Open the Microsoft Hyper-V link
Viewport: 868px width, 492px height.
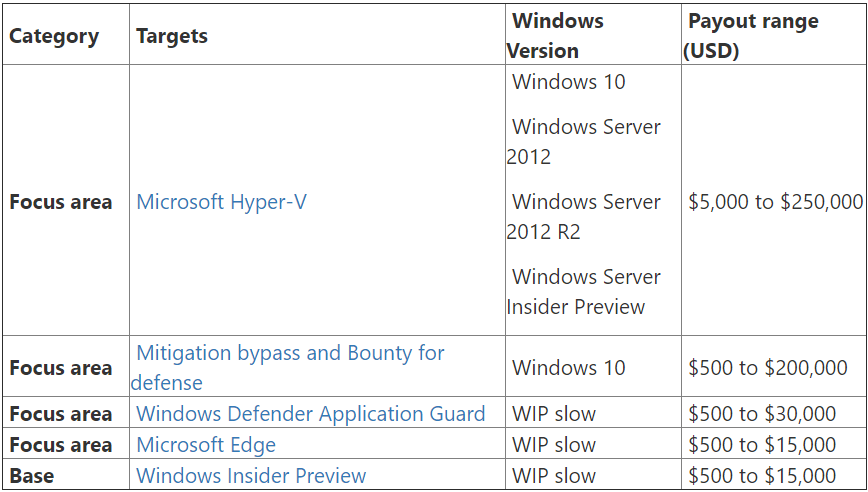pos(221,202)
